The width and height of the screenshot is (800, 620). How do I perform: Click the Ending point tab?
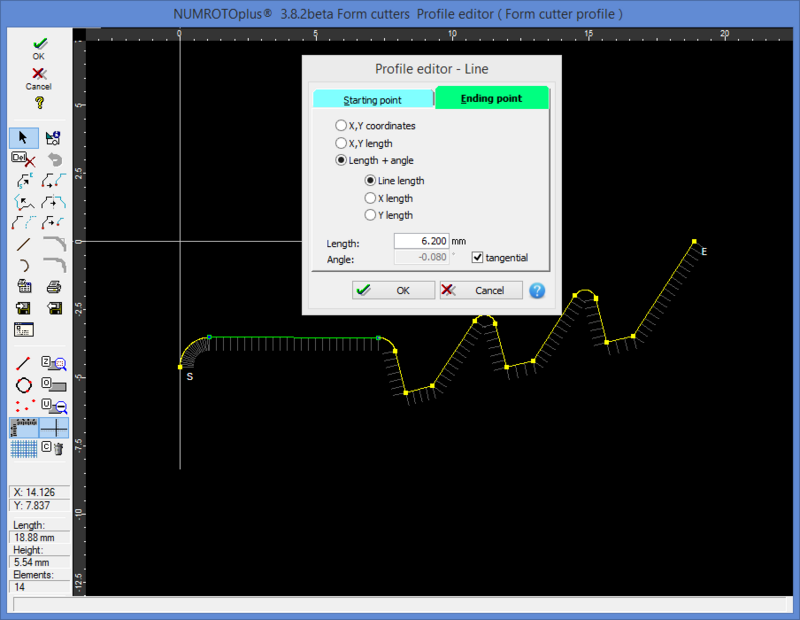[x=492, y=98]
